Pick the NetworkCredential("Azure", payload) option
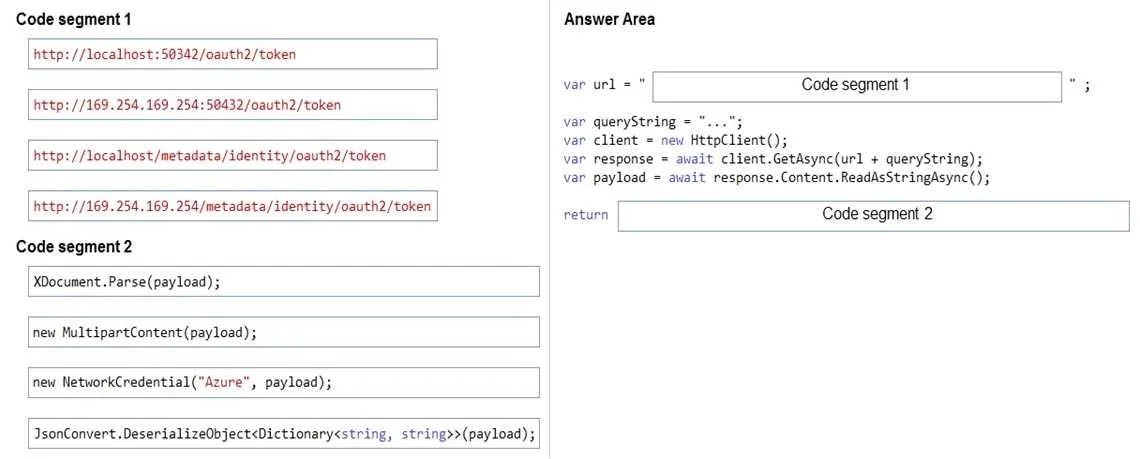This screenshot has width=1140, height=459. click(284, 383)
